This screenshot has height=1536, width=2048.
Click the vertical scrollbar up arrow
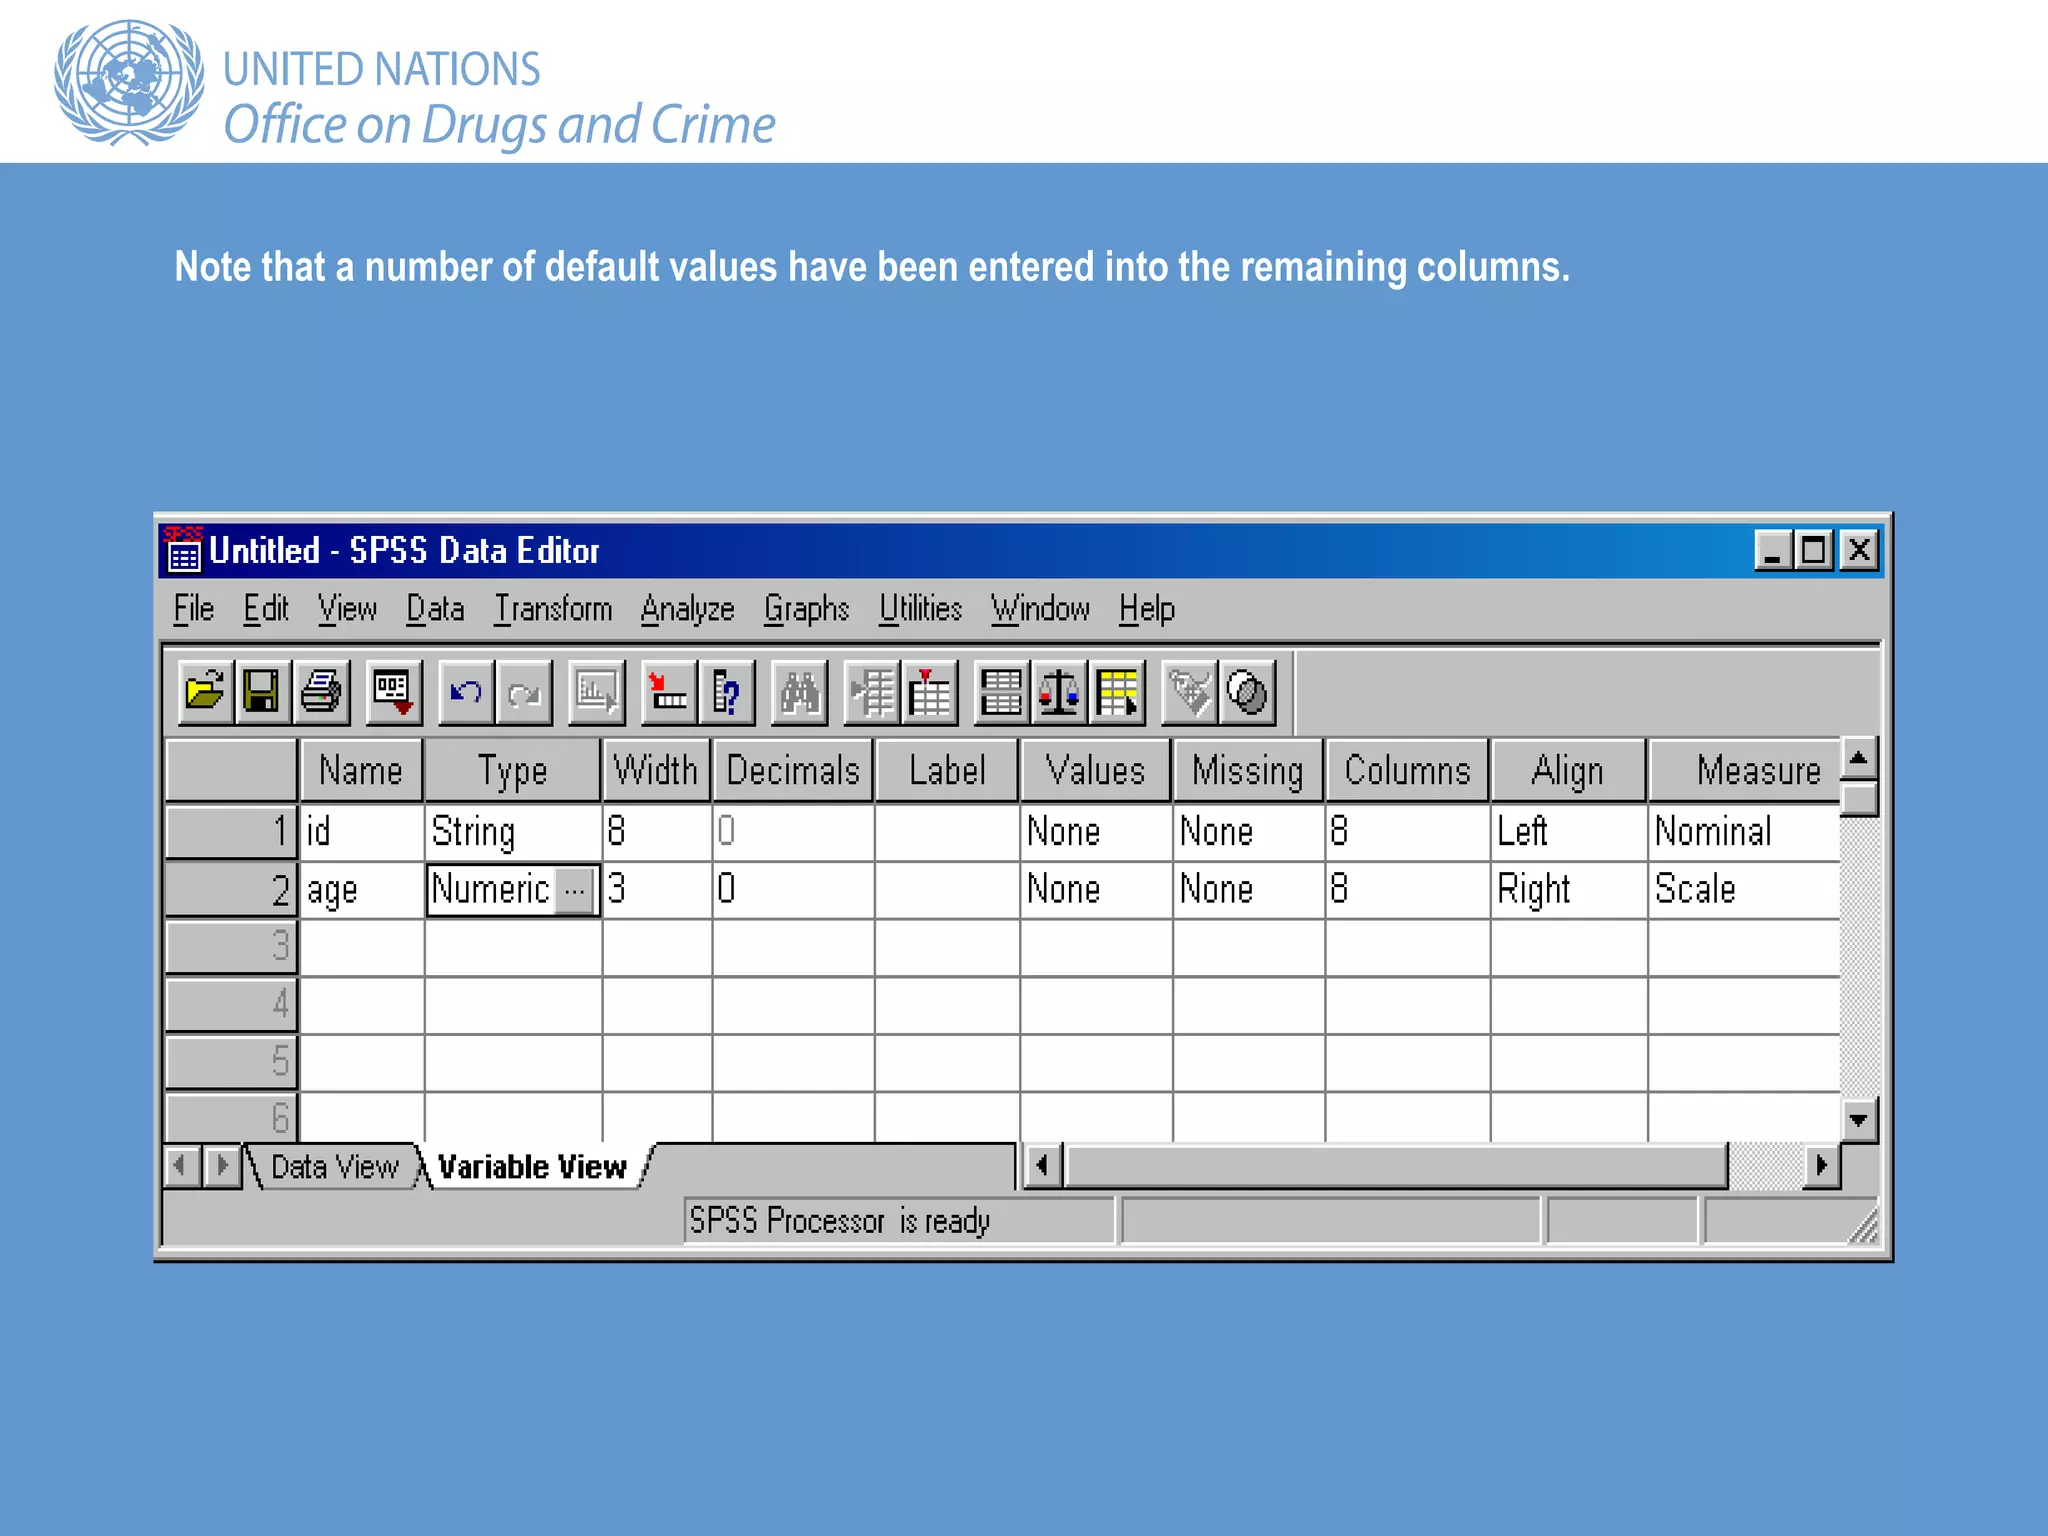tap(1859, 758)
